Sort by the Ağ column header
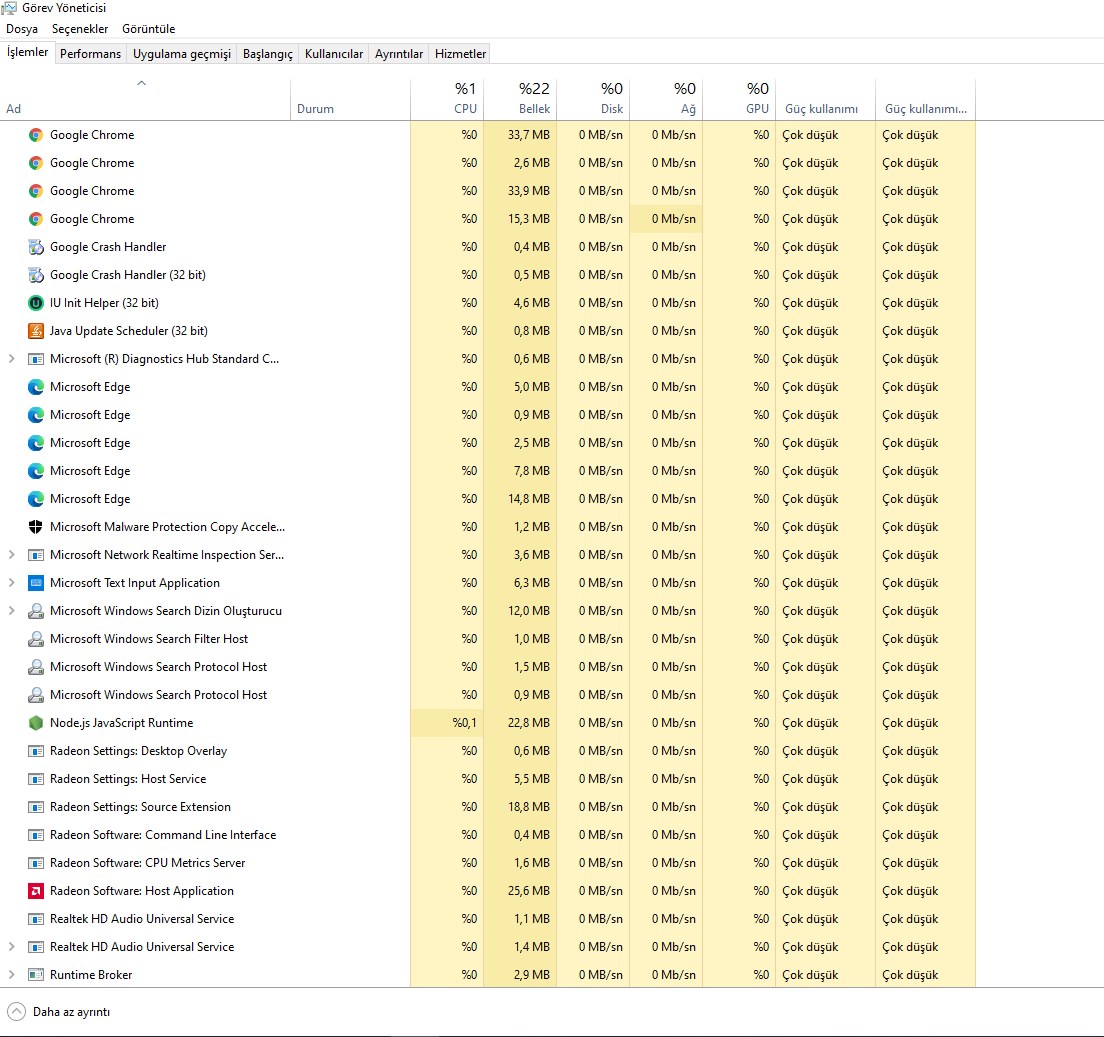The width and height of the screenshot is (1104, 1037). (x=667, y=99)
